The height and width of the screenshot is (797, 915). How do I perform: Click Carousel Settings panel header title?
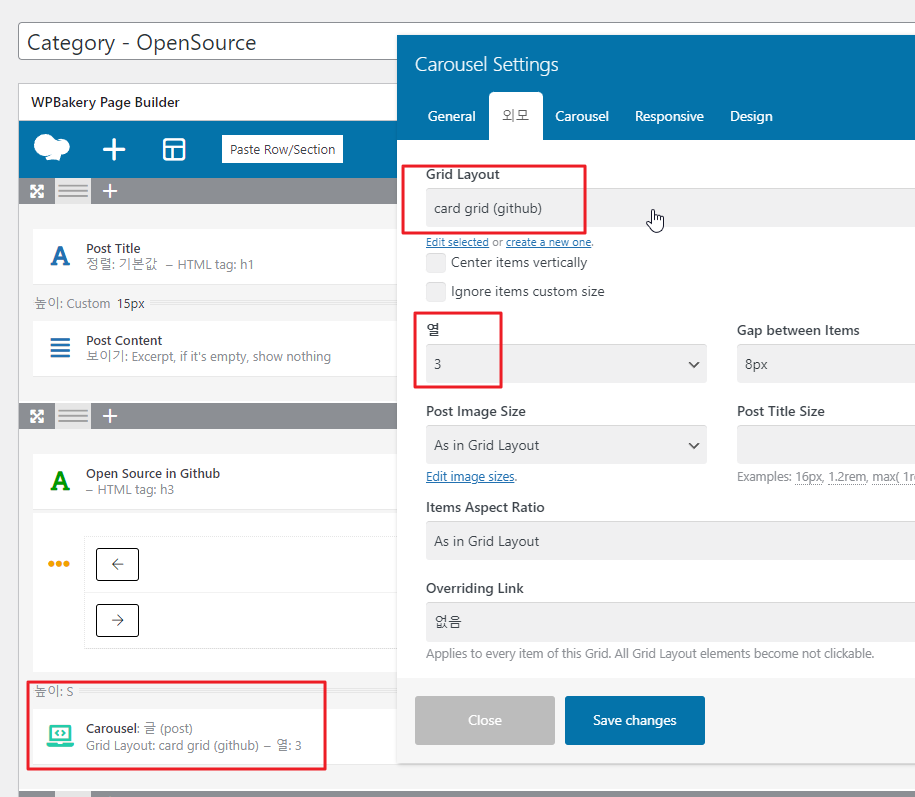click(x=487, y=64)
